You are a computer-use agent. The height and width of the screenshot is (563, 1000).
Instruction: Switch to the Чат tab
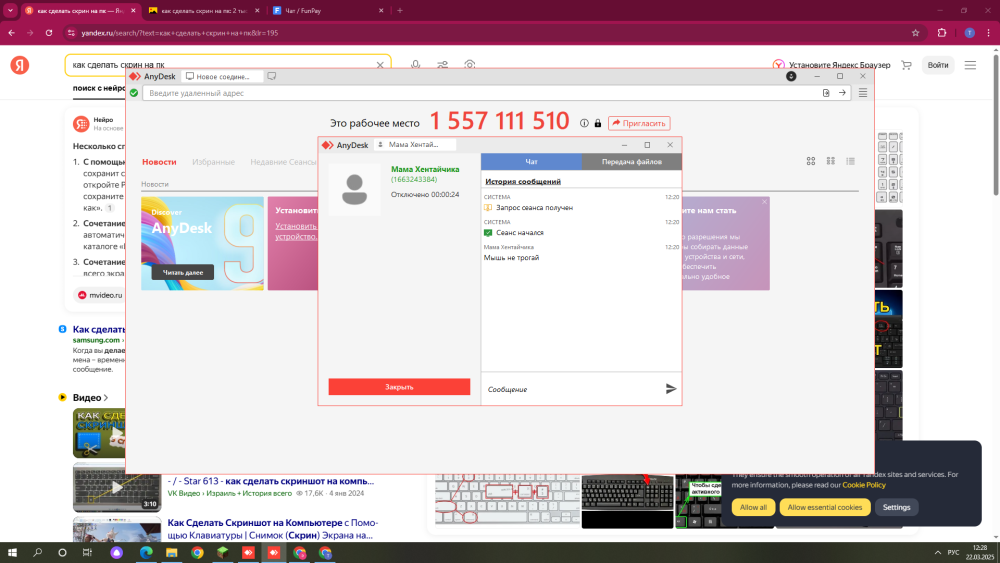coord(531,162)
